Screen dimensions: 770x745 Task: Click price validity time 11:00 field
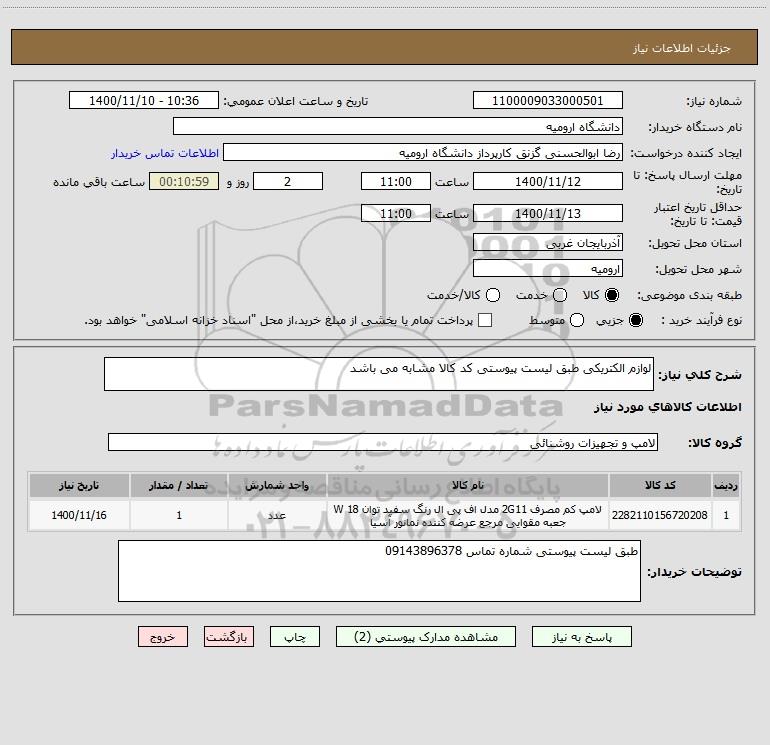(x=396, y=214)
